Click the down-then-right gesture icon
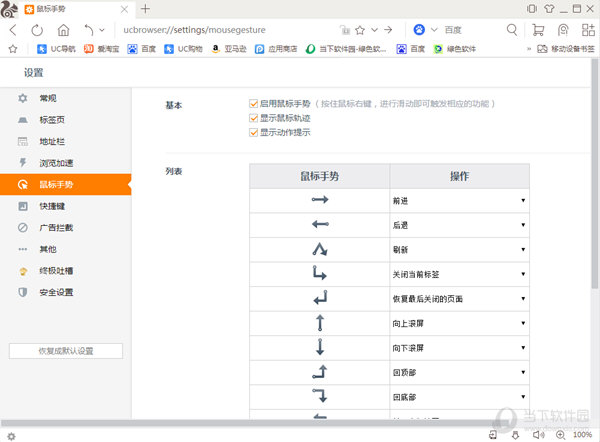The image size is (600, 442). click(x=320, y=273)
